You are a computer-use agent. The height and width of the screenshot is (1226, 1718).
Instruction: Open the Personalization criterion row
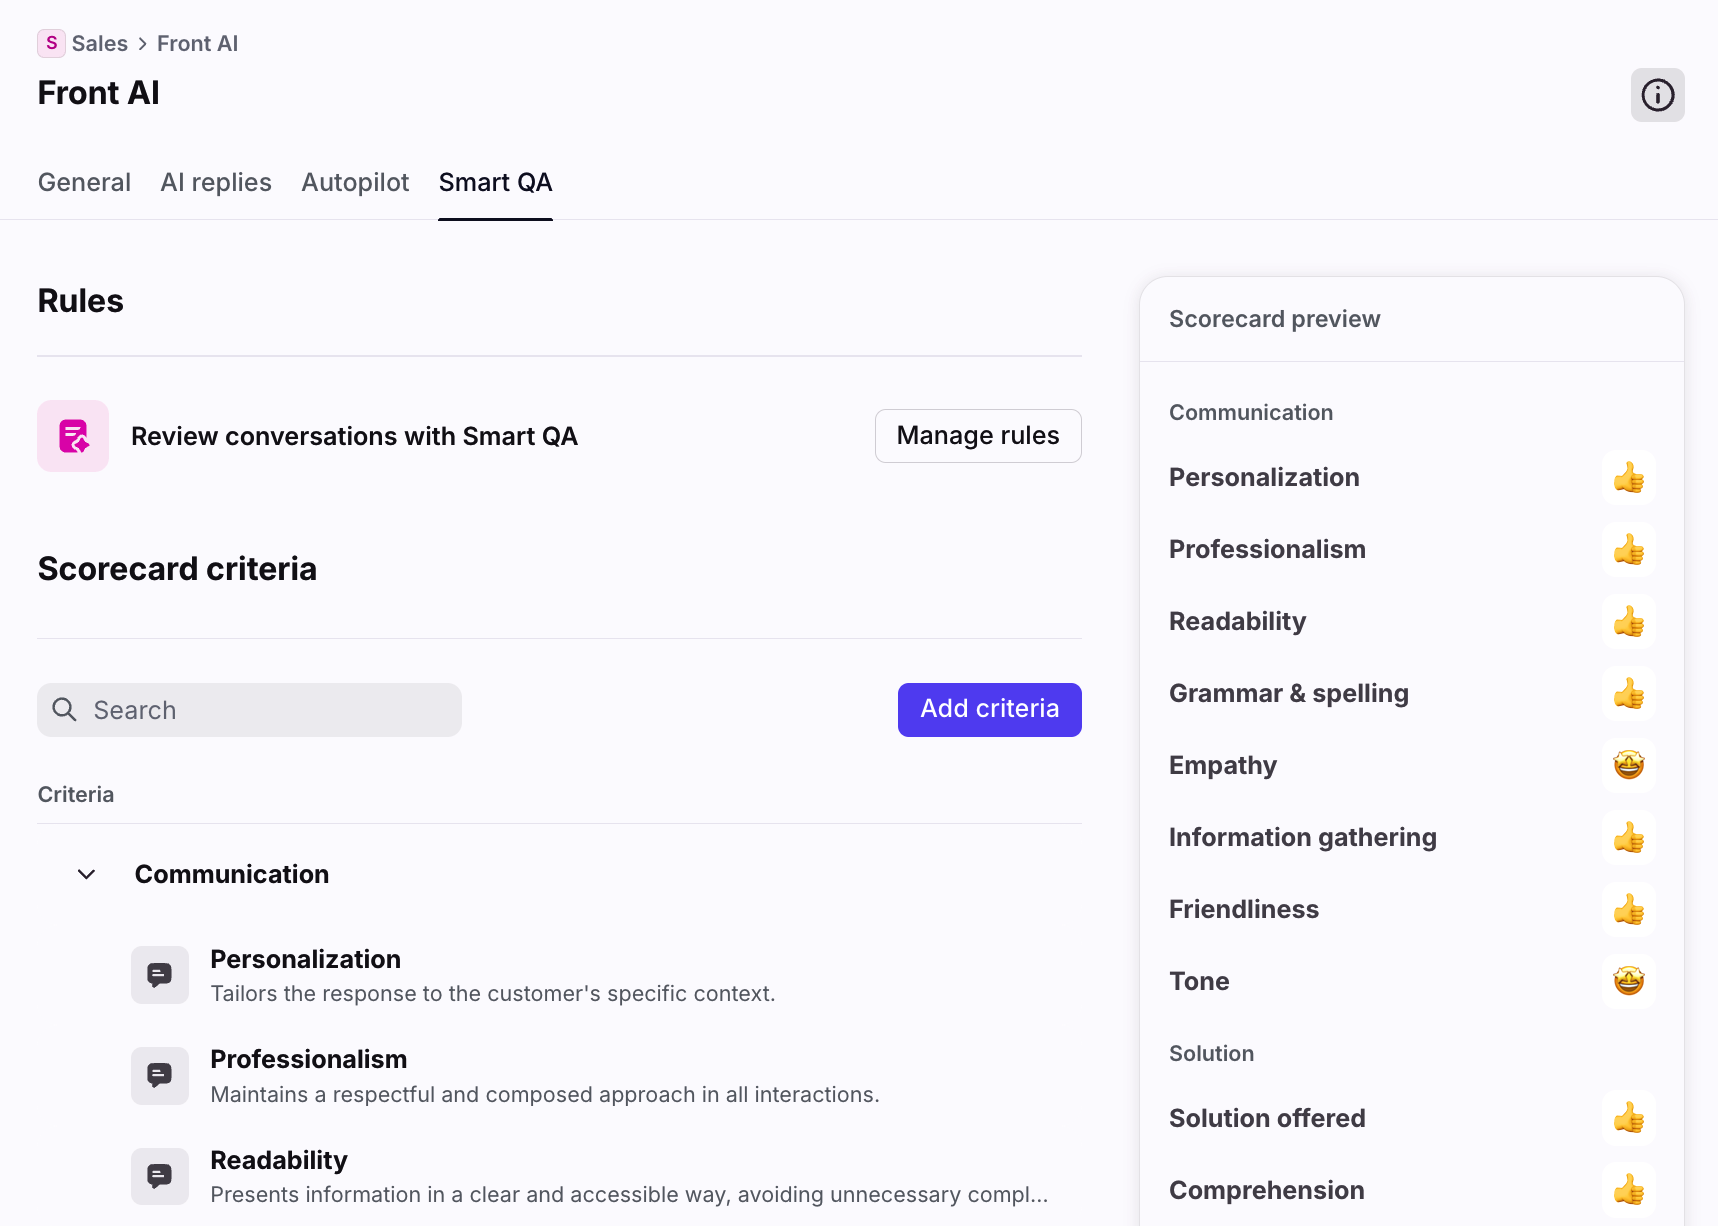point(492,975)
